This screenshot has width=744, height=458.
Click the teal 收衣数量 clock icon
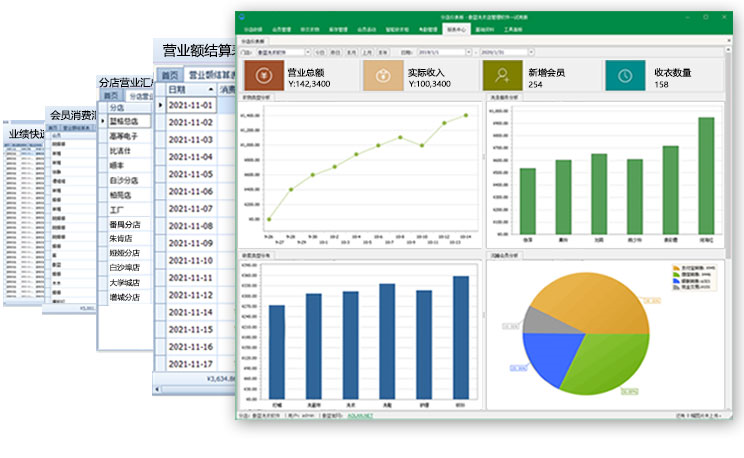pyautogui.click(x=625, y=75)
